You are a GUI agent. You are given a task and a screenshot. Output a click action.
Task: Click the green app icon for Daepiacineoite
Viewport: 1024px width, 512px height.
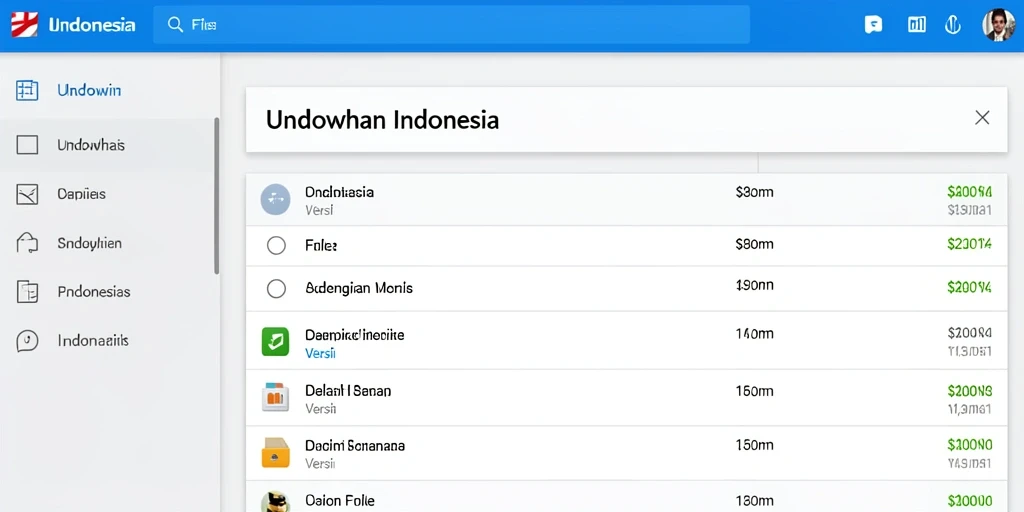[x=275, y=342]
